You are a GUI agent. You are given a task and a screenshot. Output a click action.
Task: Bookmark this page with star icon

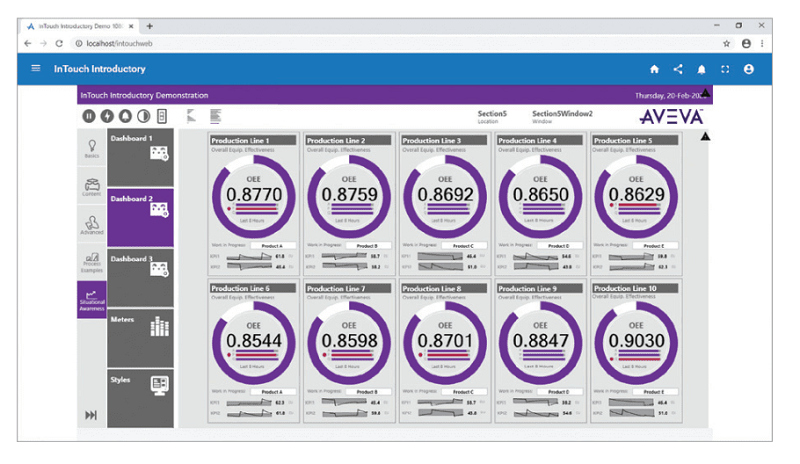[727, 44]
